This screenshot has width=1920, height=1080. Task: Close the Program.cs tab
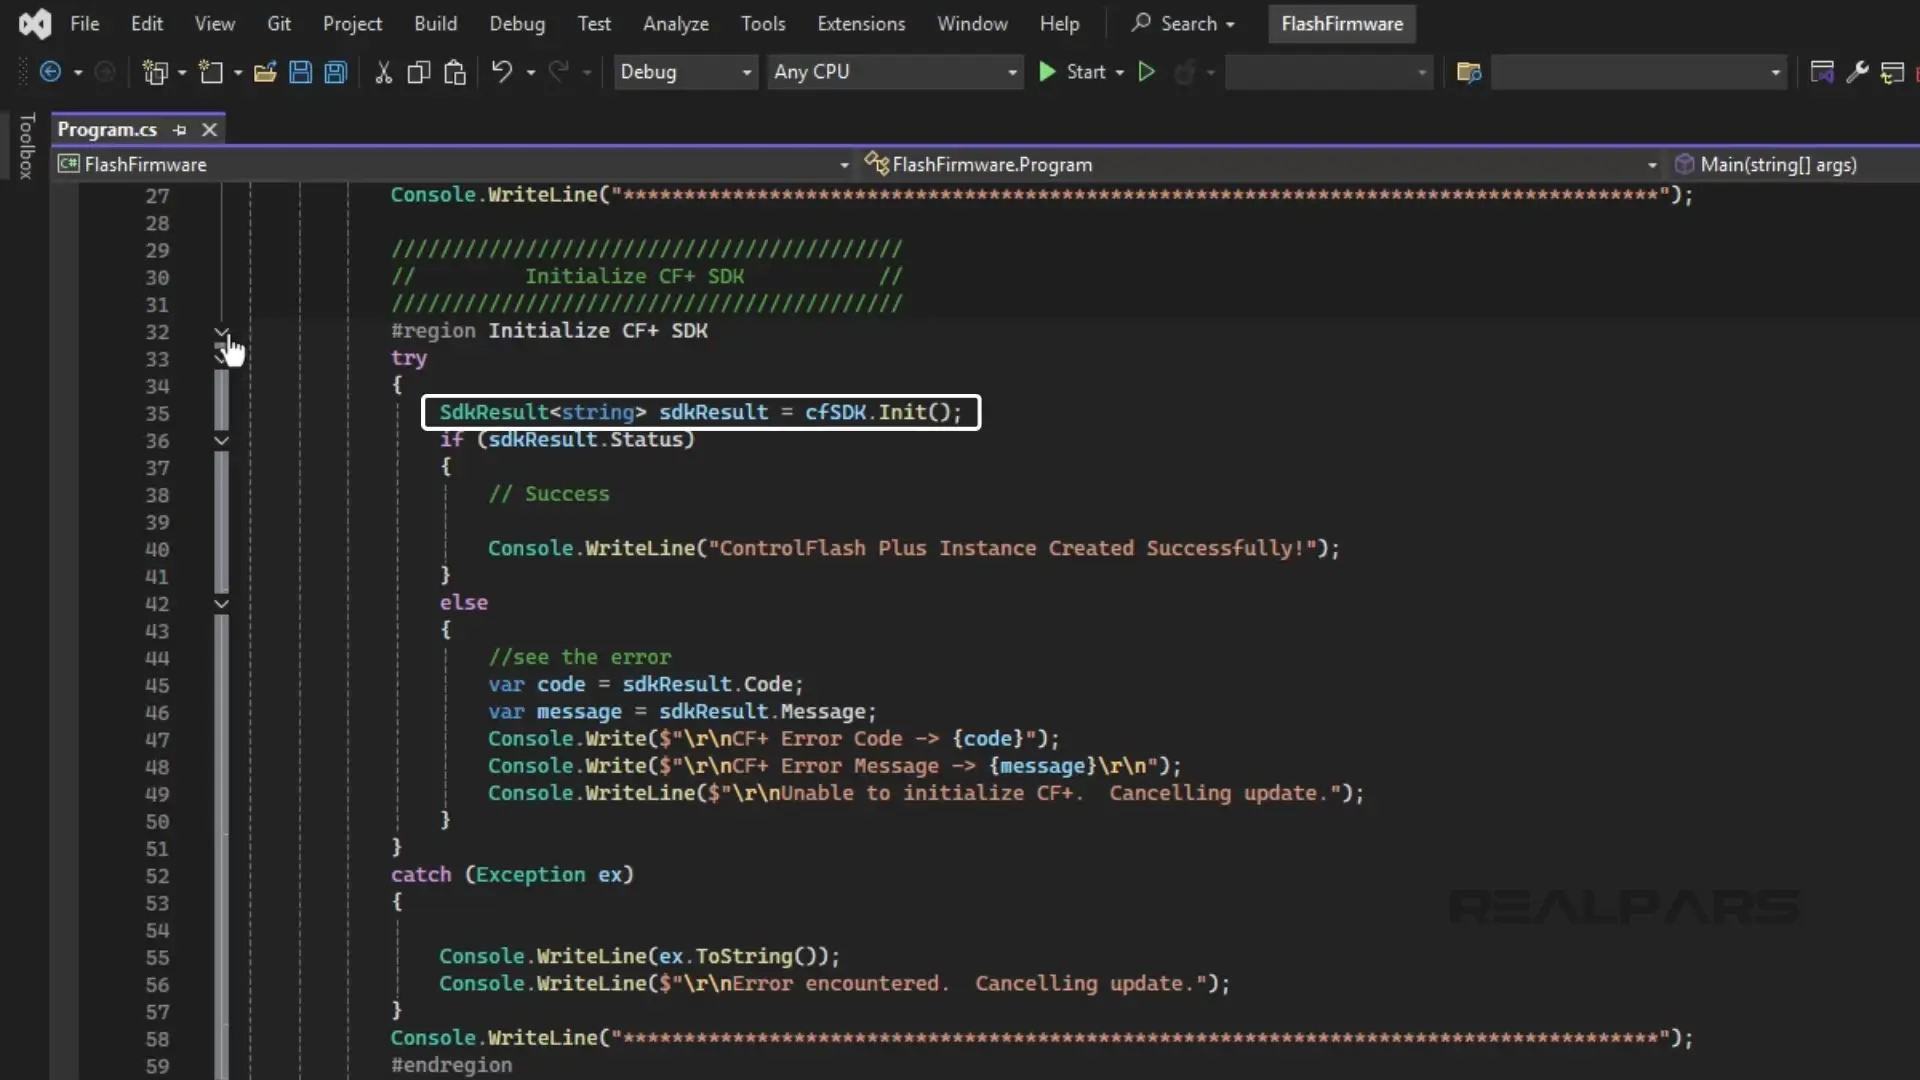209,130
